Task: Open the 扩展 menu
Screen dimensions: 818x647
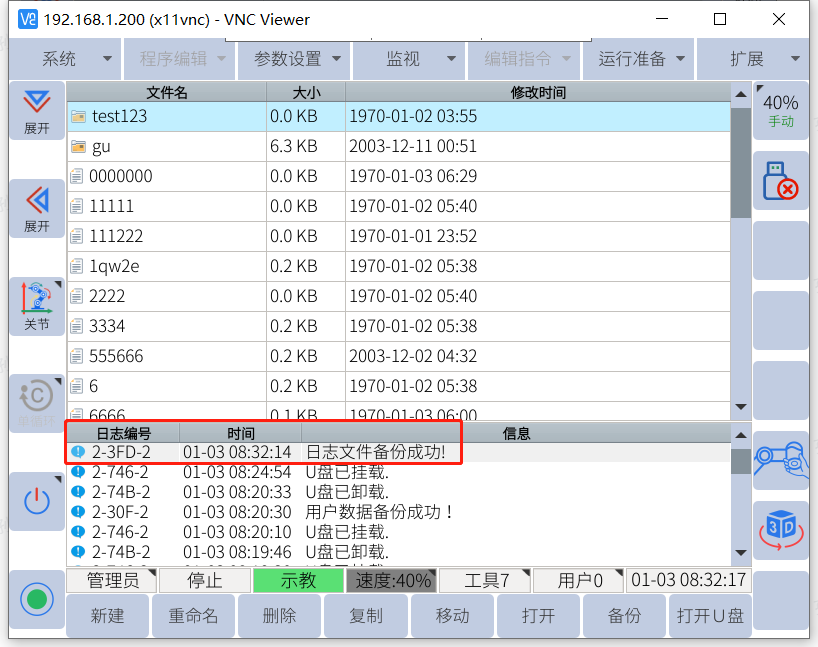Action: pyautogui.click(x=756, y=59)
